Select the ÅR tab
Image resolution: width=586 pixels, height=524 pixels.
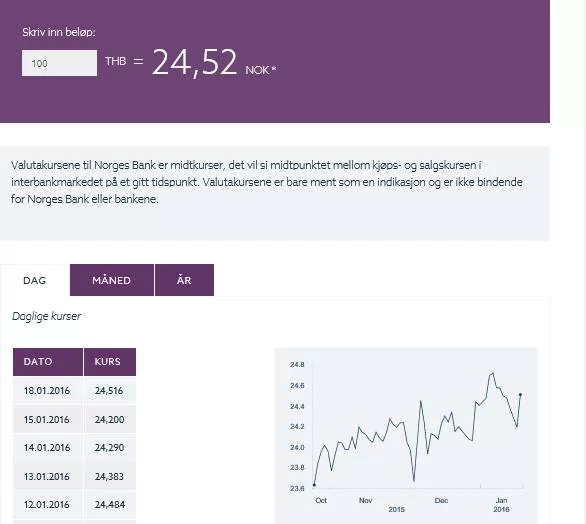184,280
